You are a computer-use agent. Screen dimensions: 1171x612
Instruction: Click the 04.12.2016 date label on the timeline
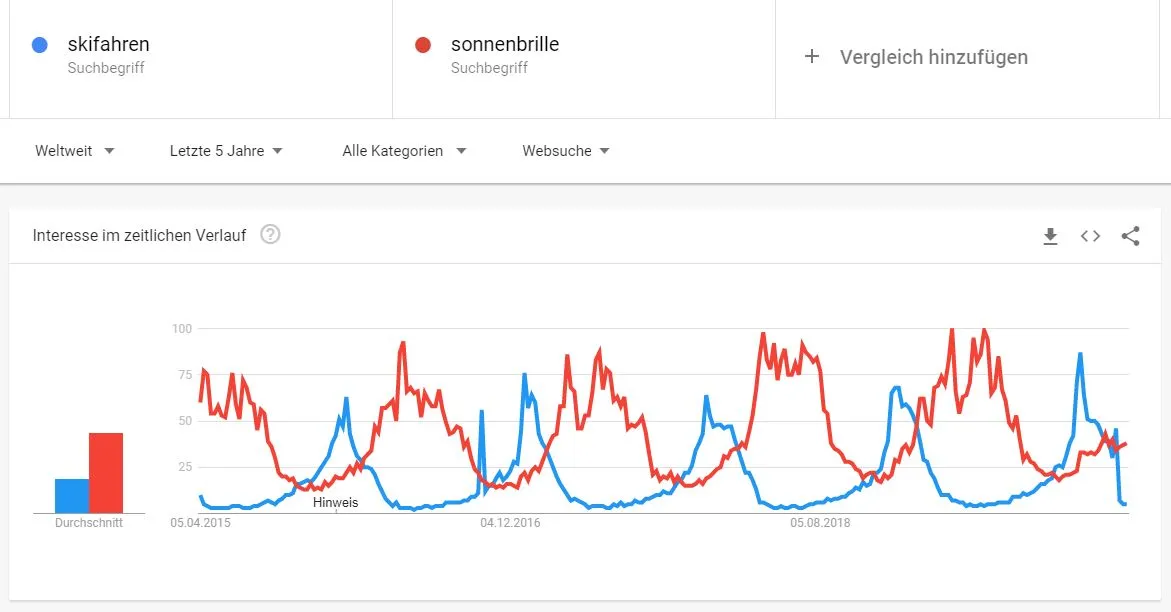508,522
